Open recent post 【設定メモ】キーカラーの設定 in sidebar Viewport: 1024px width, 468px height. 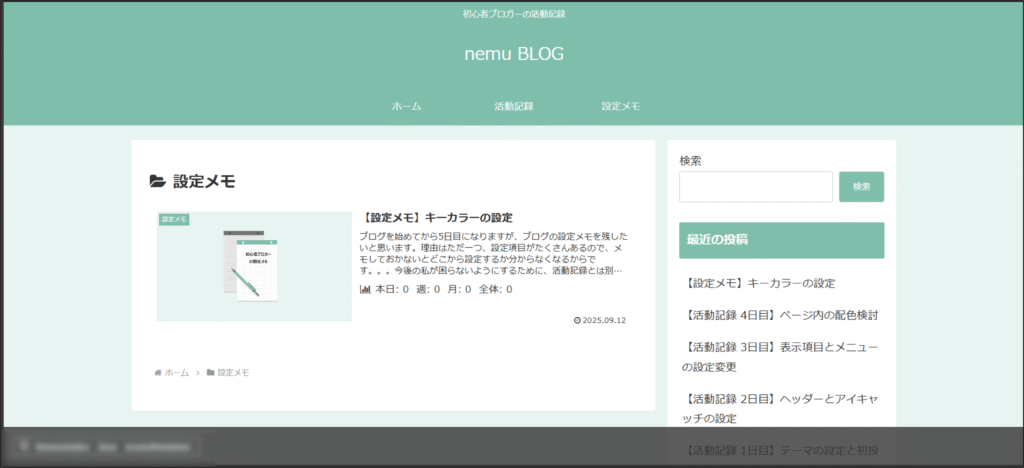(761, 284)
